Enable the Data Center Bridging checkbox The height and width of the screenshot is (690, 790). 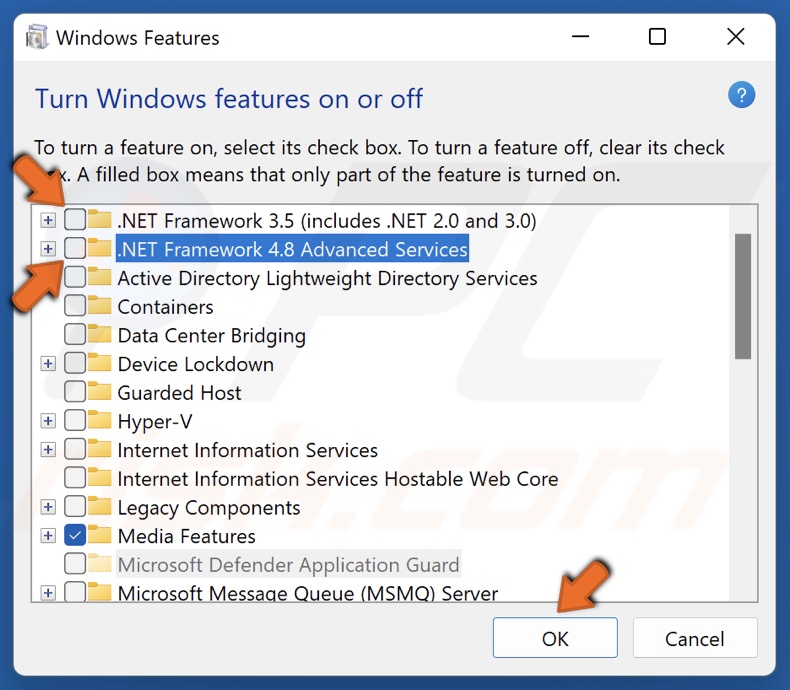(x=75, y=334)
